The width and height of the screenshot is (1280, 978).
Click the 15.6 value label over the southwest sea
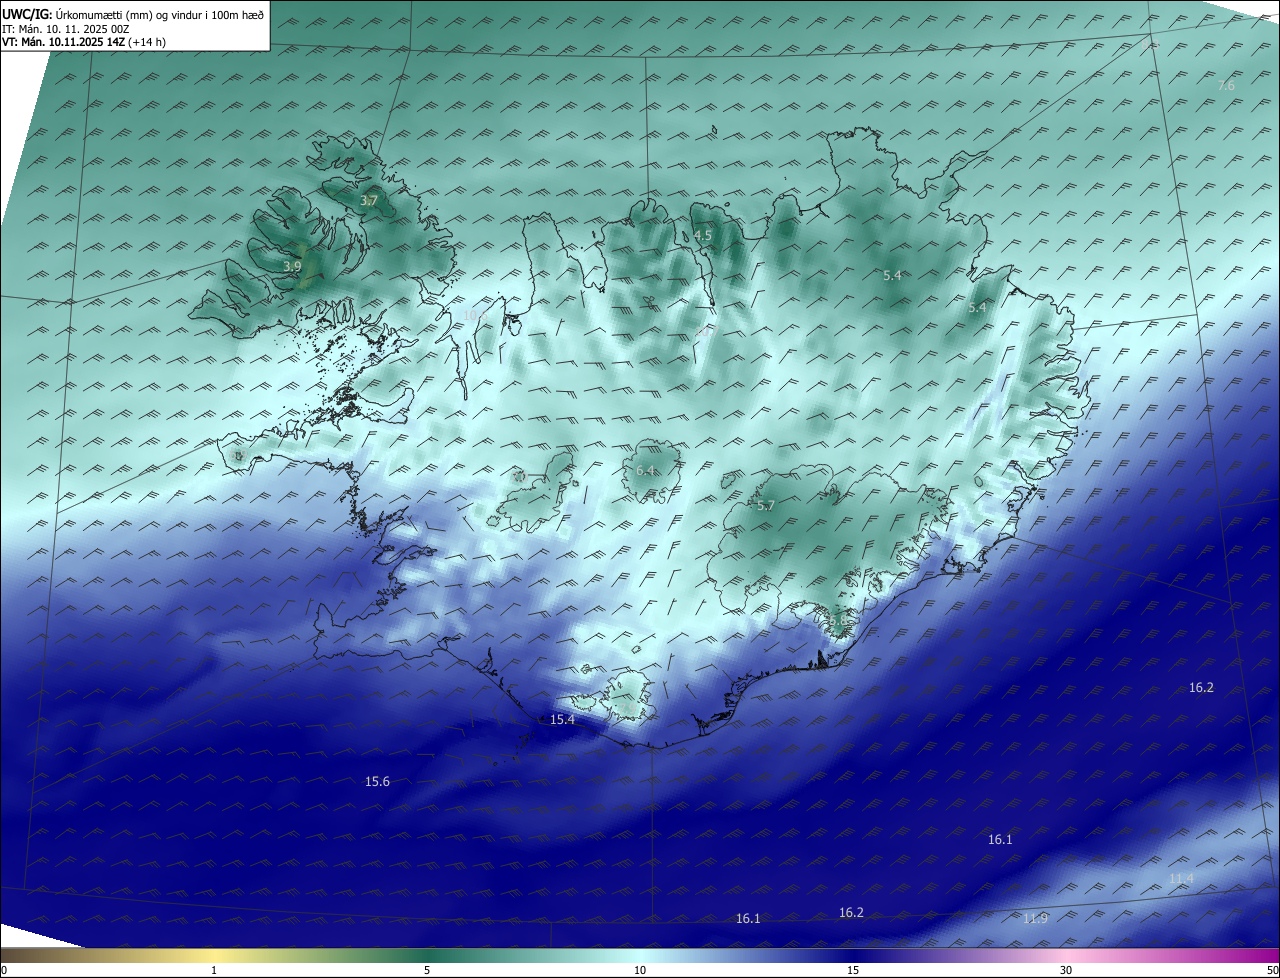coord(378,782)
